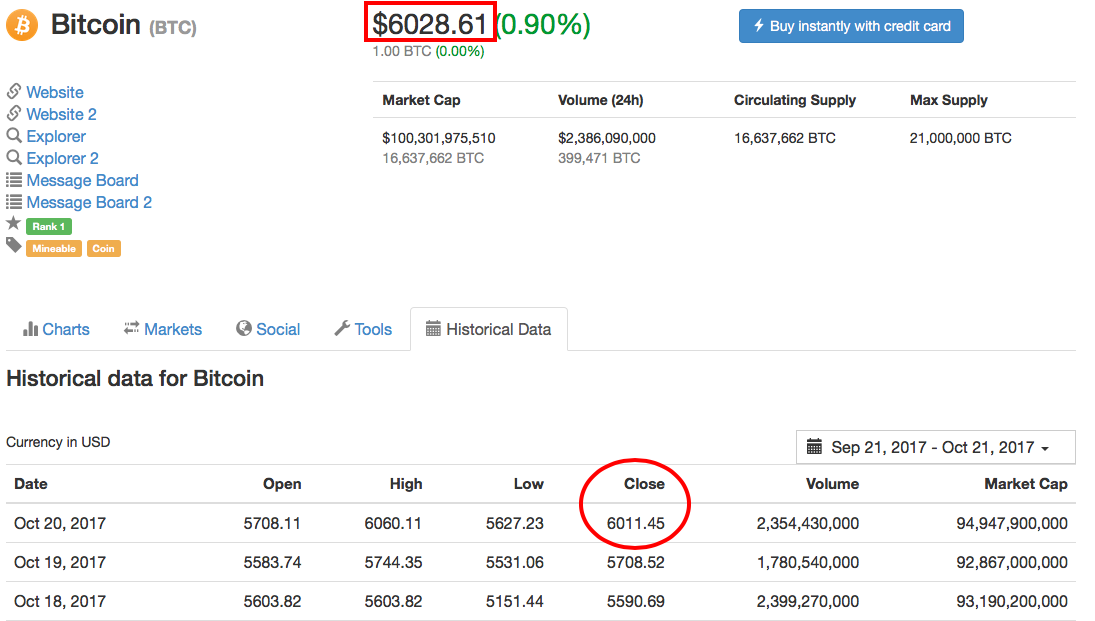Screen dimensions: 1095x621
Task: Click the Oct 19 close value 5708.52
Action: pos(635,562)
